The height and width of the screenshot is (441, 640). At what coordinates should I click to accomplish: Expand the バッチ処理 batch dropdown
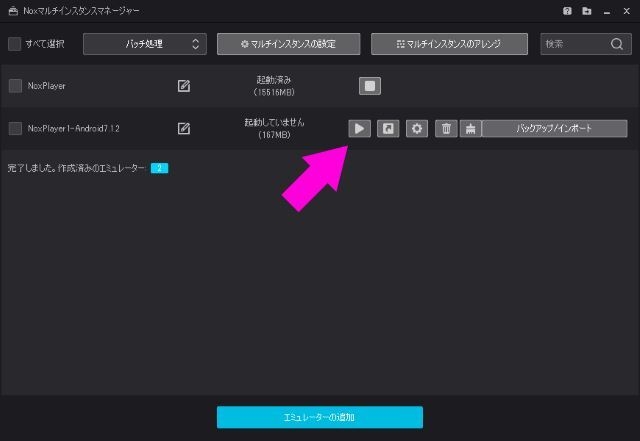tap(144, 44)
